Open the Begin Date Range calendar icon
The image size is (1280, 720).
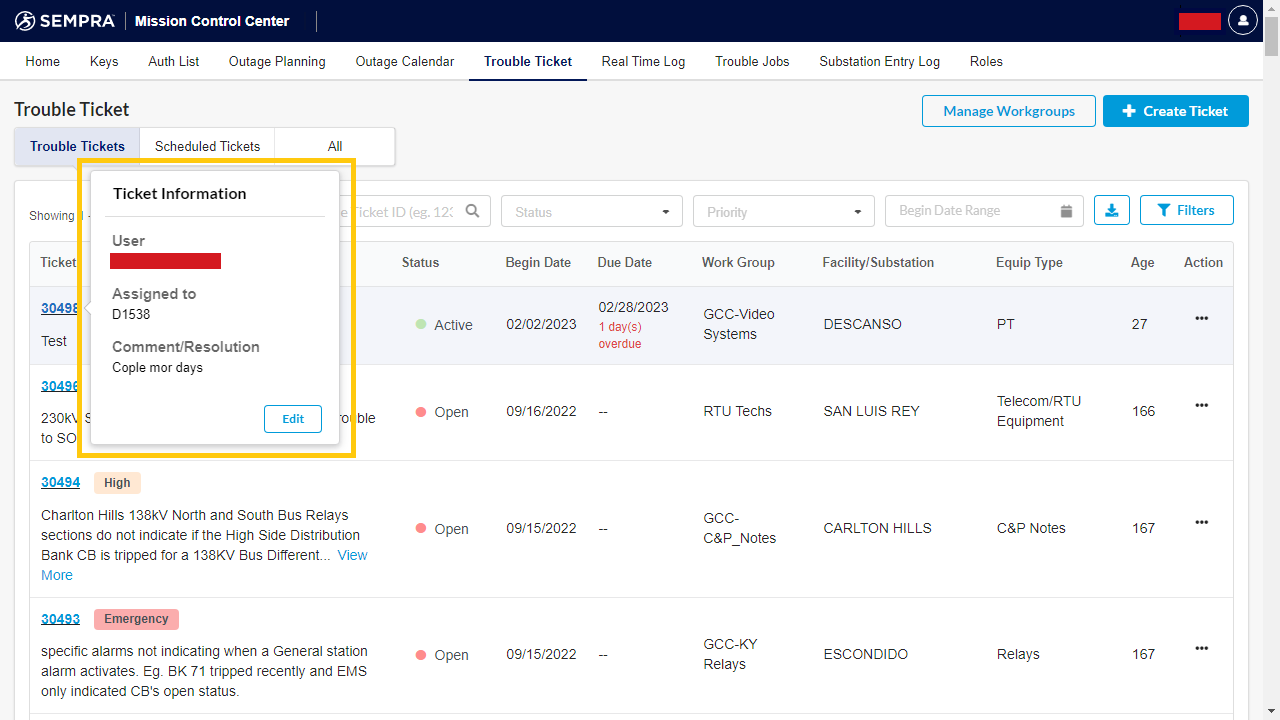(x=1066, y=211)
